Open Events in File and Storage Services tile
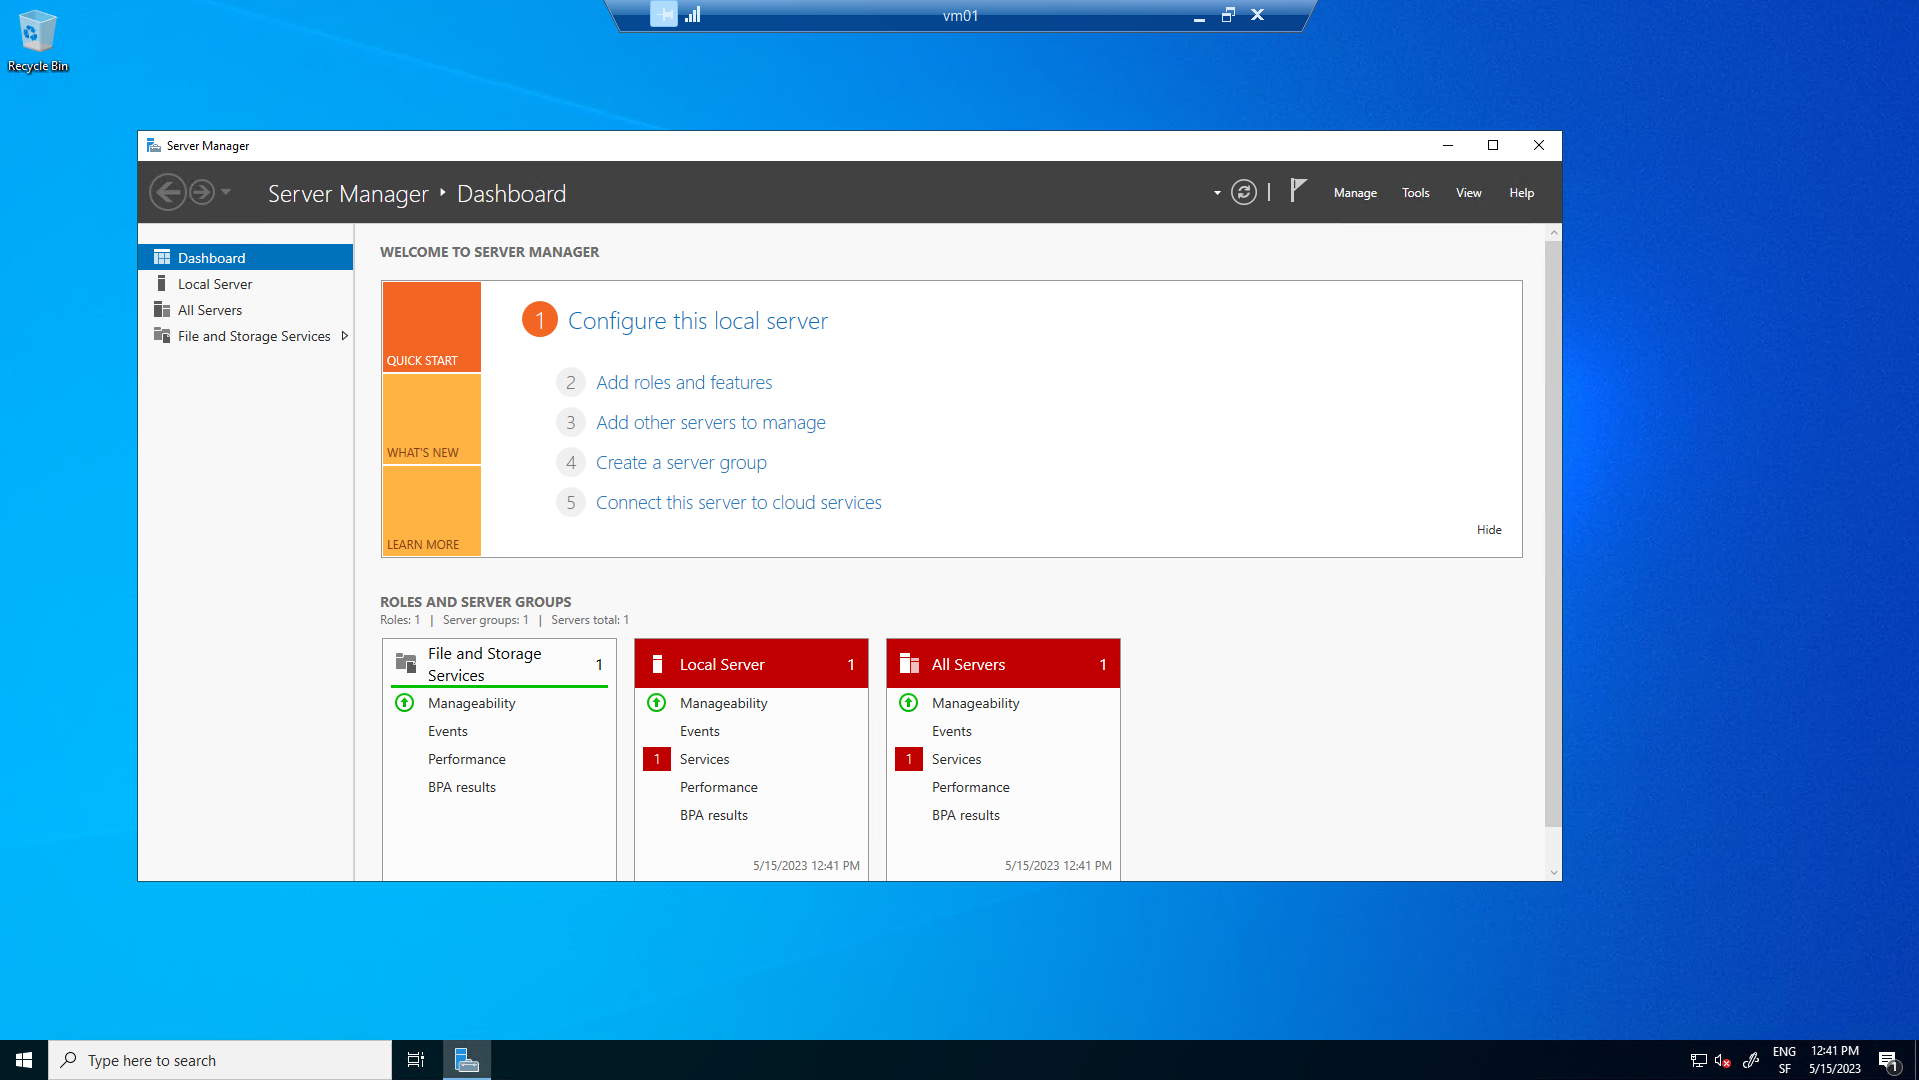The width and height of the screenshot is (1919, 1080). (x=448, y=731)
